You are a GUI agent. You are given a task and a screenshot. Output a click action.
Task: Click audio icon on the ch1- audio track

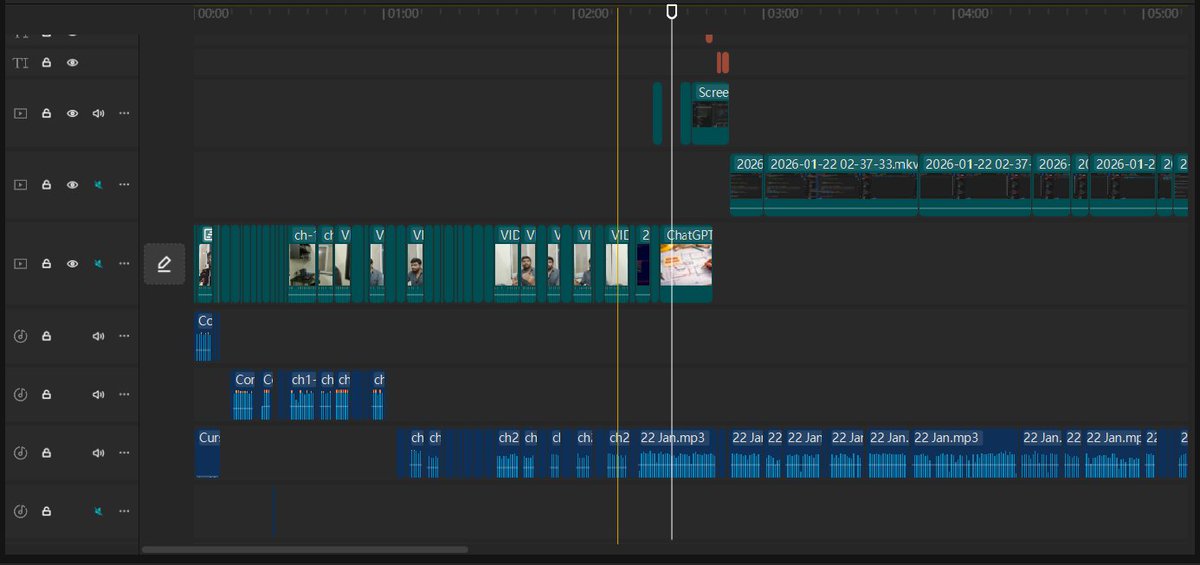click(x=20, y=394)
